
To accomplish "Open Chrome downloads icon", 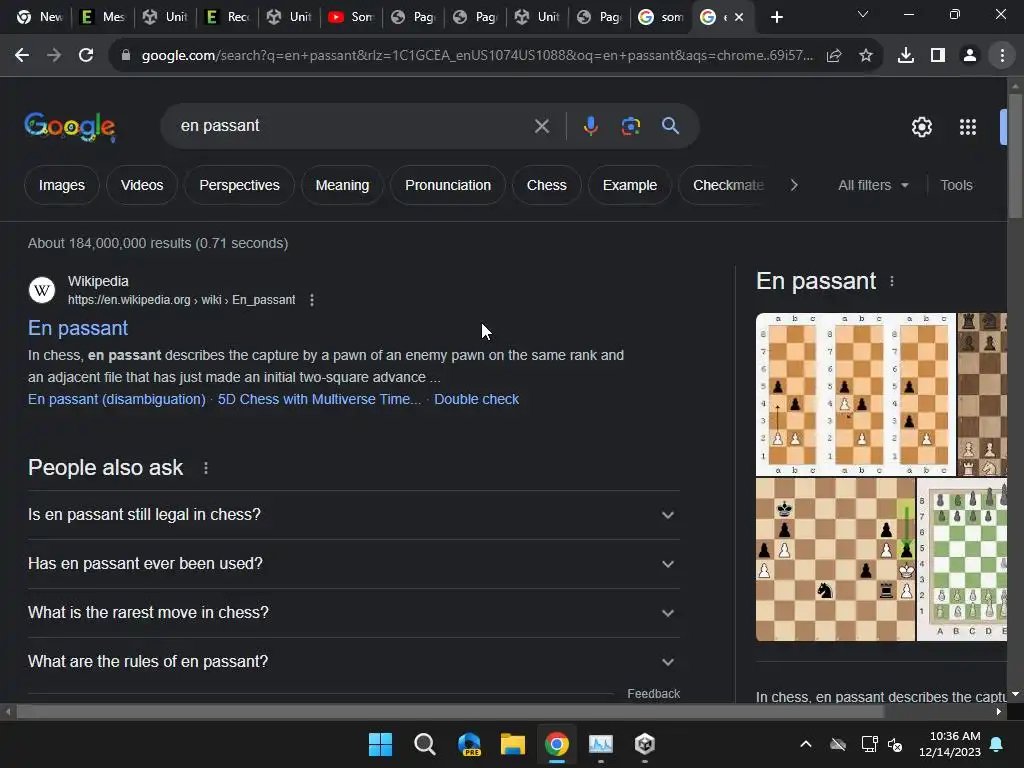I will pos(906,56).
